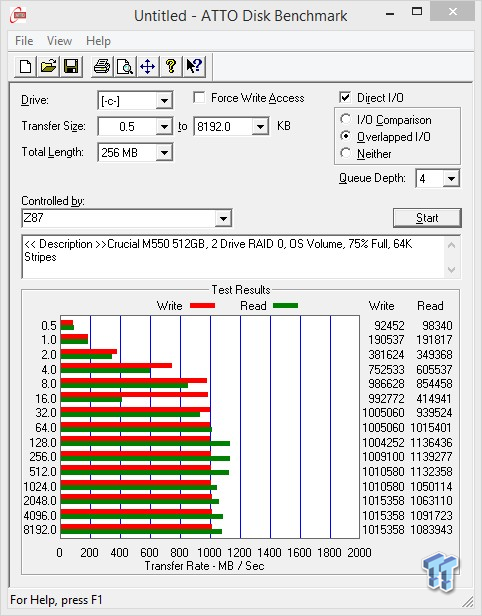Expand Controlled by Z87 dropdown
The width and height of the screenshot is (482, 616).
click(x=223, y=218)
